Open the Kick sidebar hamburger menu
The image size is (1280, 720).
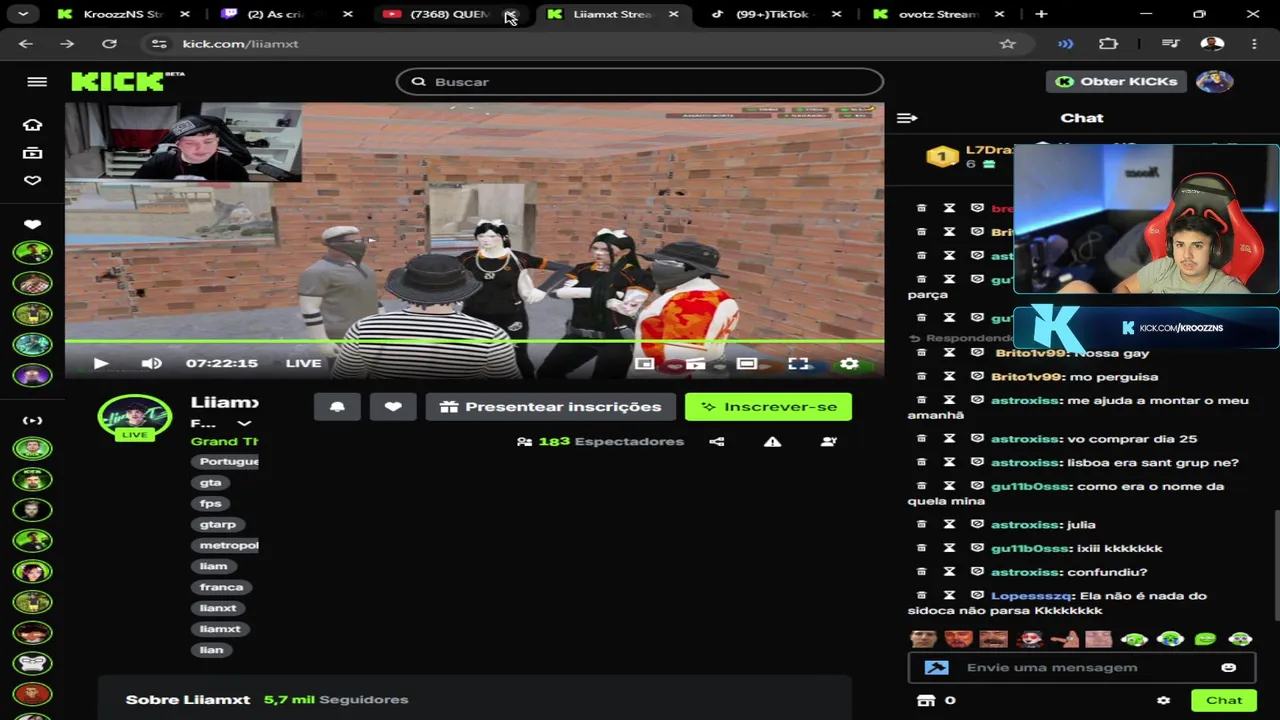pos(37,82)
